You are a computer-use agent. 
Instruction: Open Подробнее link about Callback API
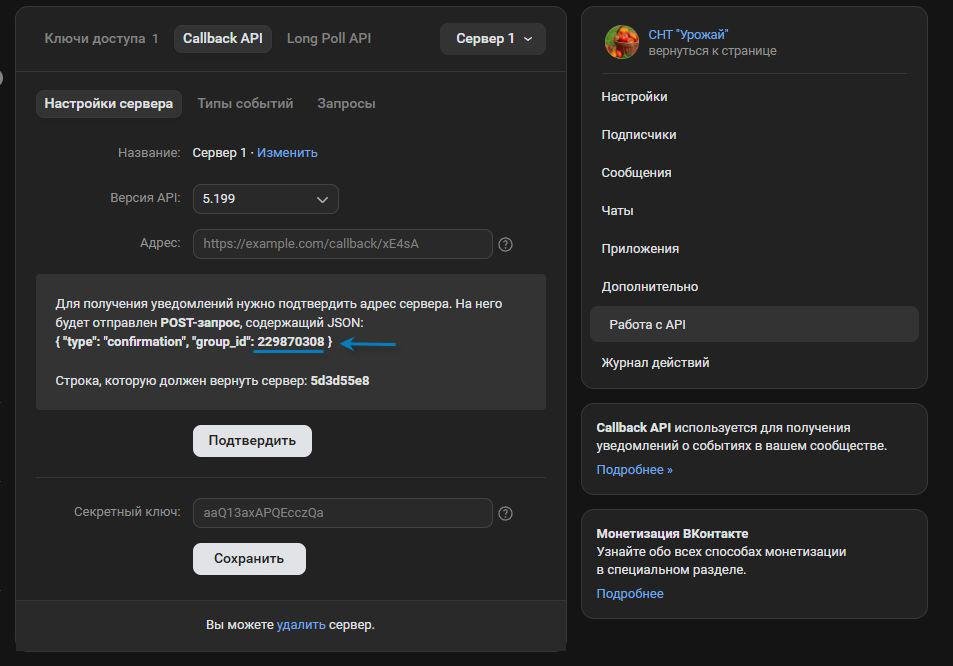(x=634, y=470)
